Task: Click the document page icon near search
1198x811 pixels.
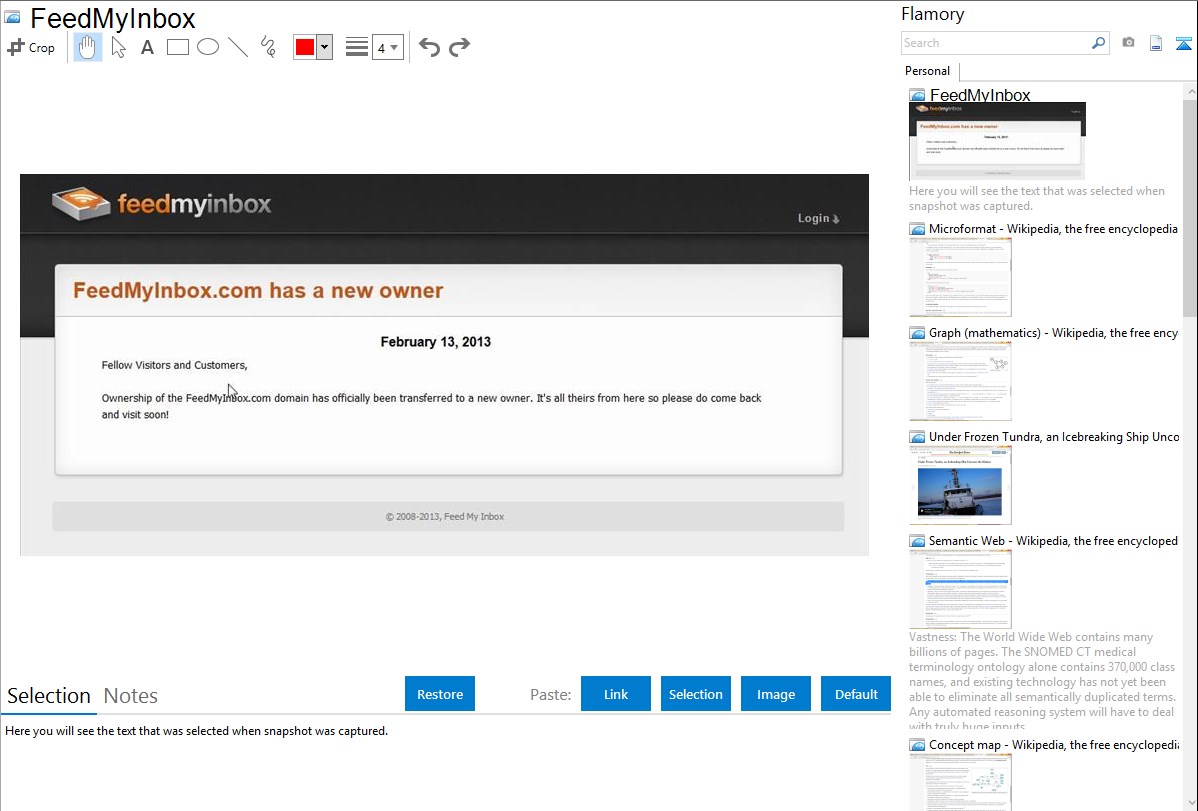Action: pos(1155,43)
